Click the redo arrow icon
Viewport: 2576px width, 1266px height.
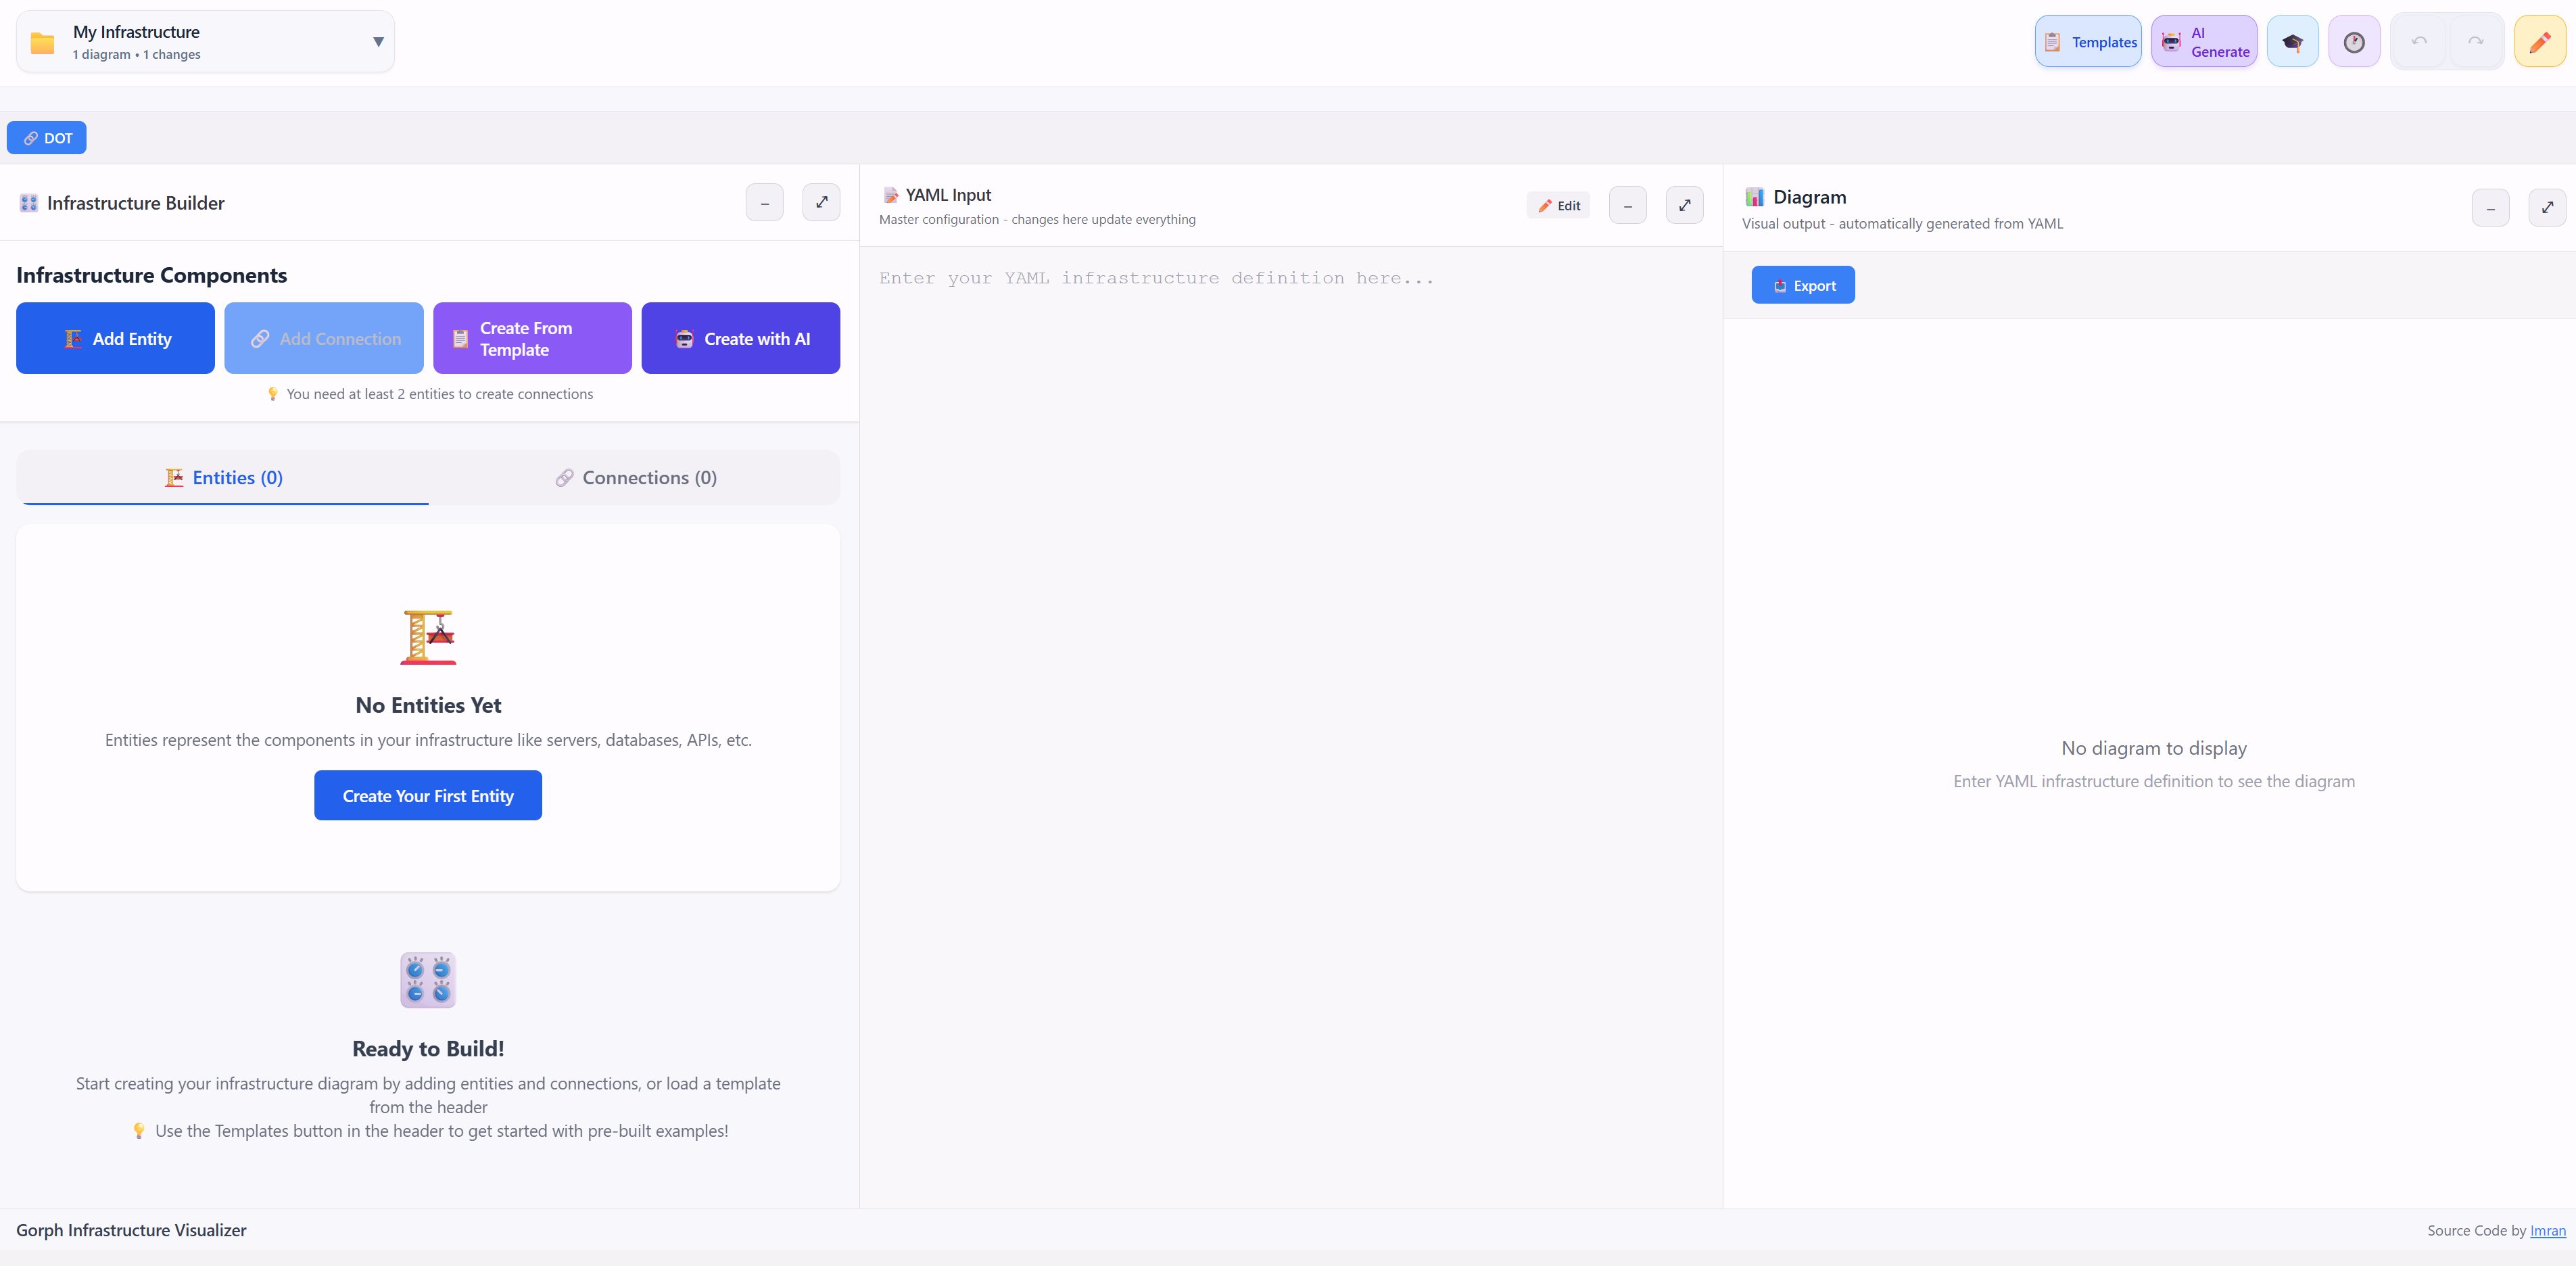tap(2475, 42)
